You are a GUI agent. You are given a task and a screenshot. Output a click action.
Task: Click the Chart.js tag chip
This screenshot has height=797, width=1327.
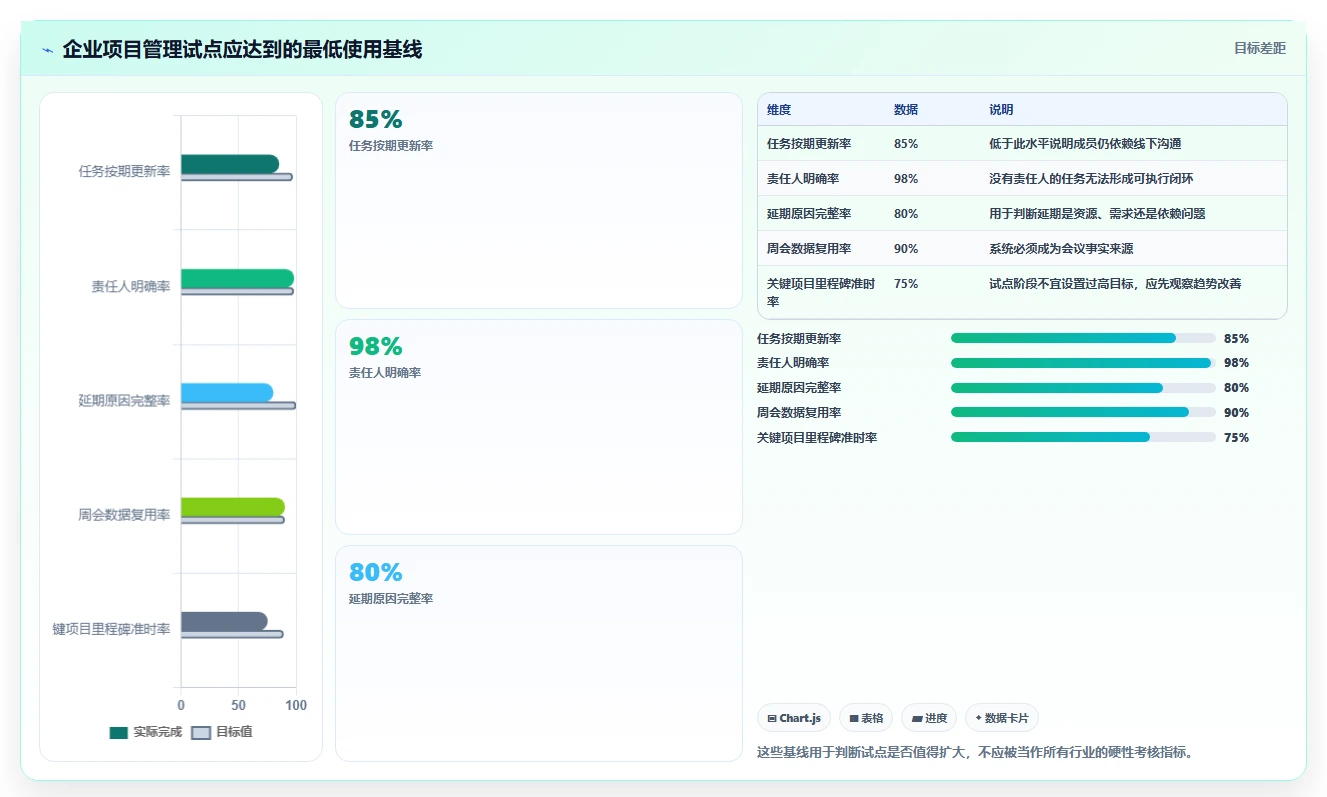[x=794, y=718]
